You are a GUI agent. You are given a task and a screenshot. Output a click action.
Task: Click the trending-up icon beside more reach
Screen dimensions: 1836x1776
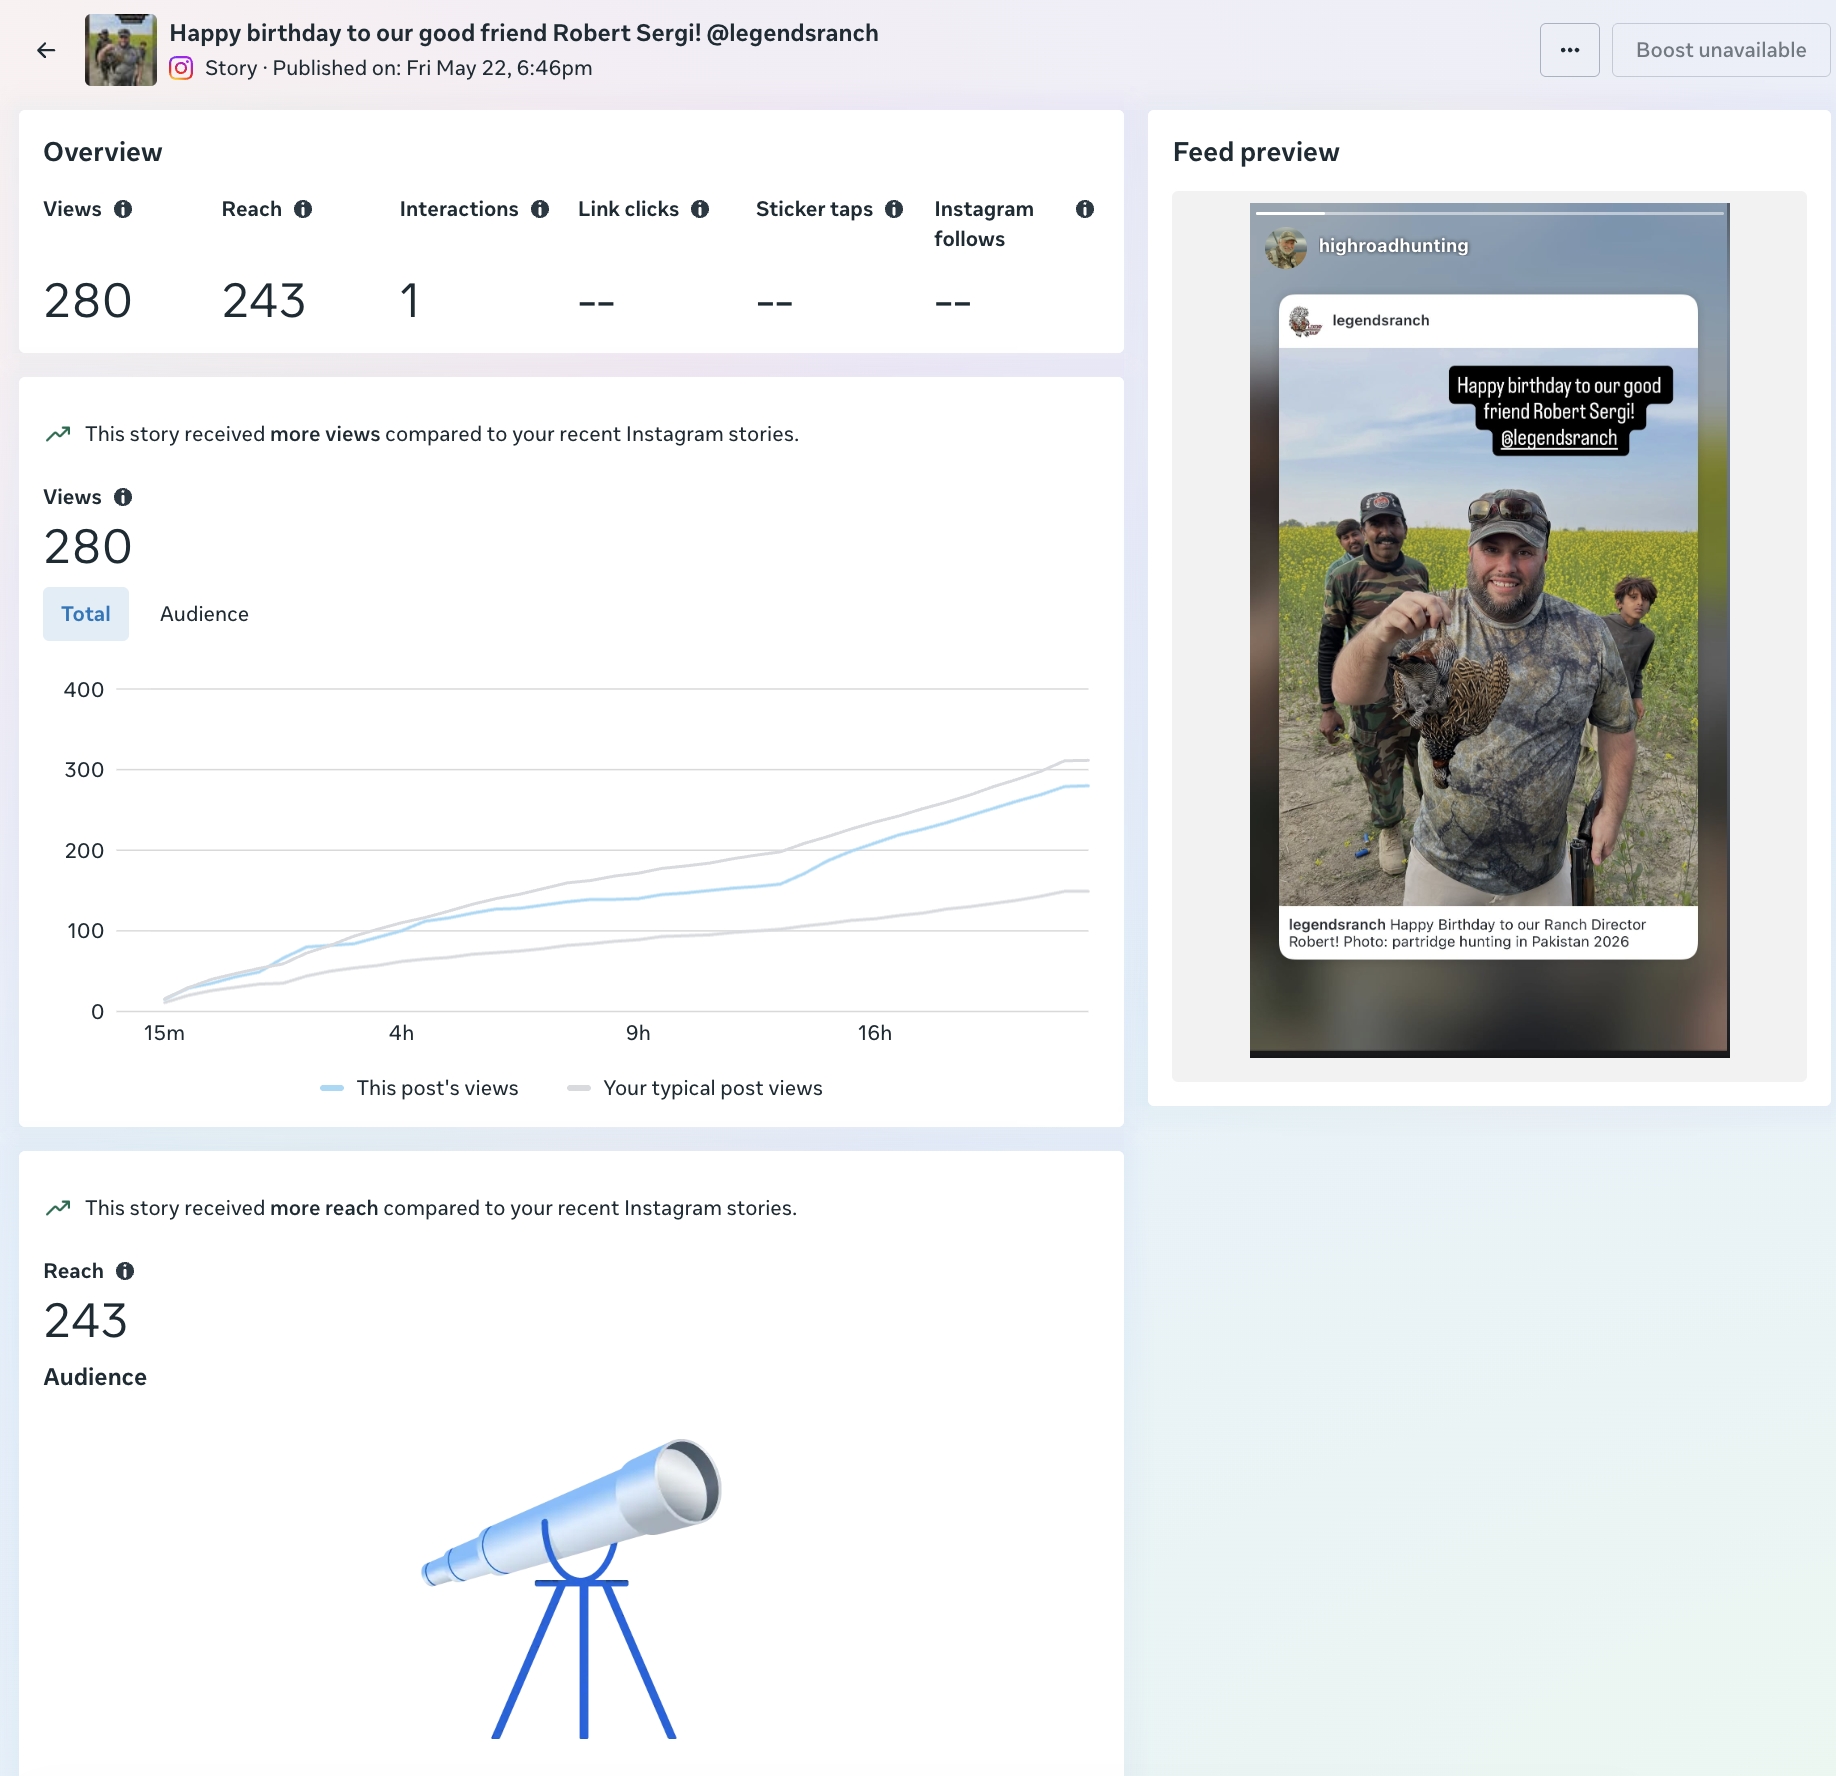point(58,1208)
